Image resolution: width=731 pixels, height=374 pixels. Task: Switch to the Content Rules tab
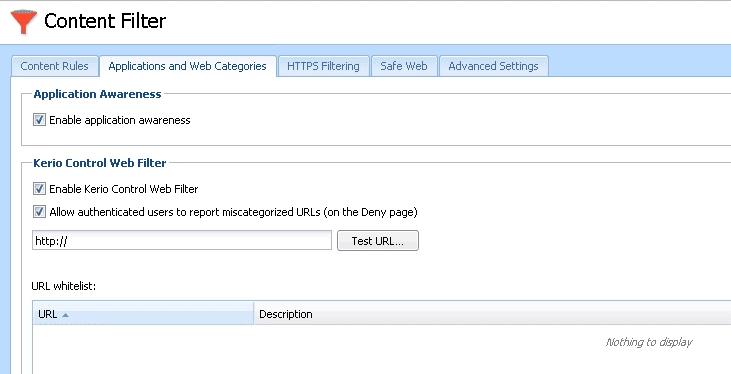pos(55,66)
